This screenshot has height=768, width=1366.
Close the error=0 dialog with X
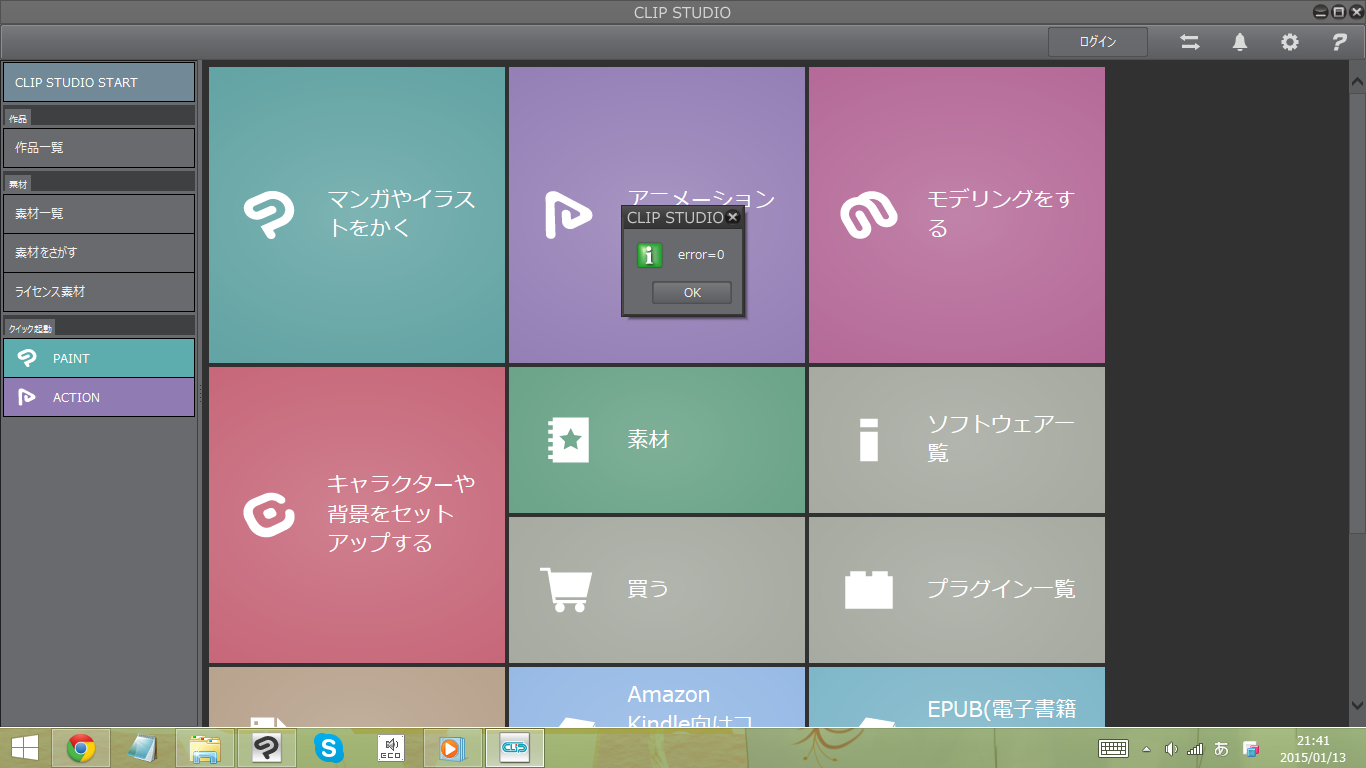732,217
